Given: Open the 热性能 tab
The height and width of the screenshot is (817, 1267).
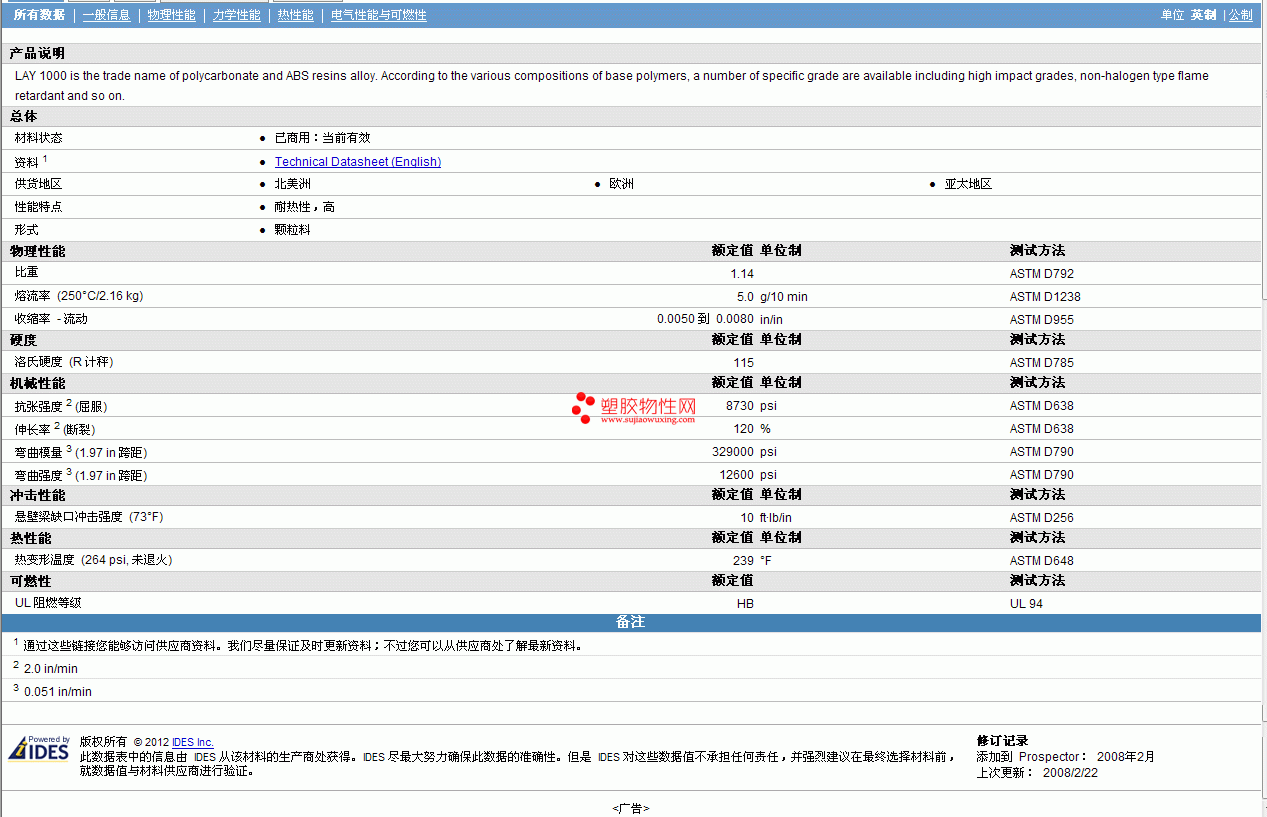Looking at the screenshot, I should (296, 15).
